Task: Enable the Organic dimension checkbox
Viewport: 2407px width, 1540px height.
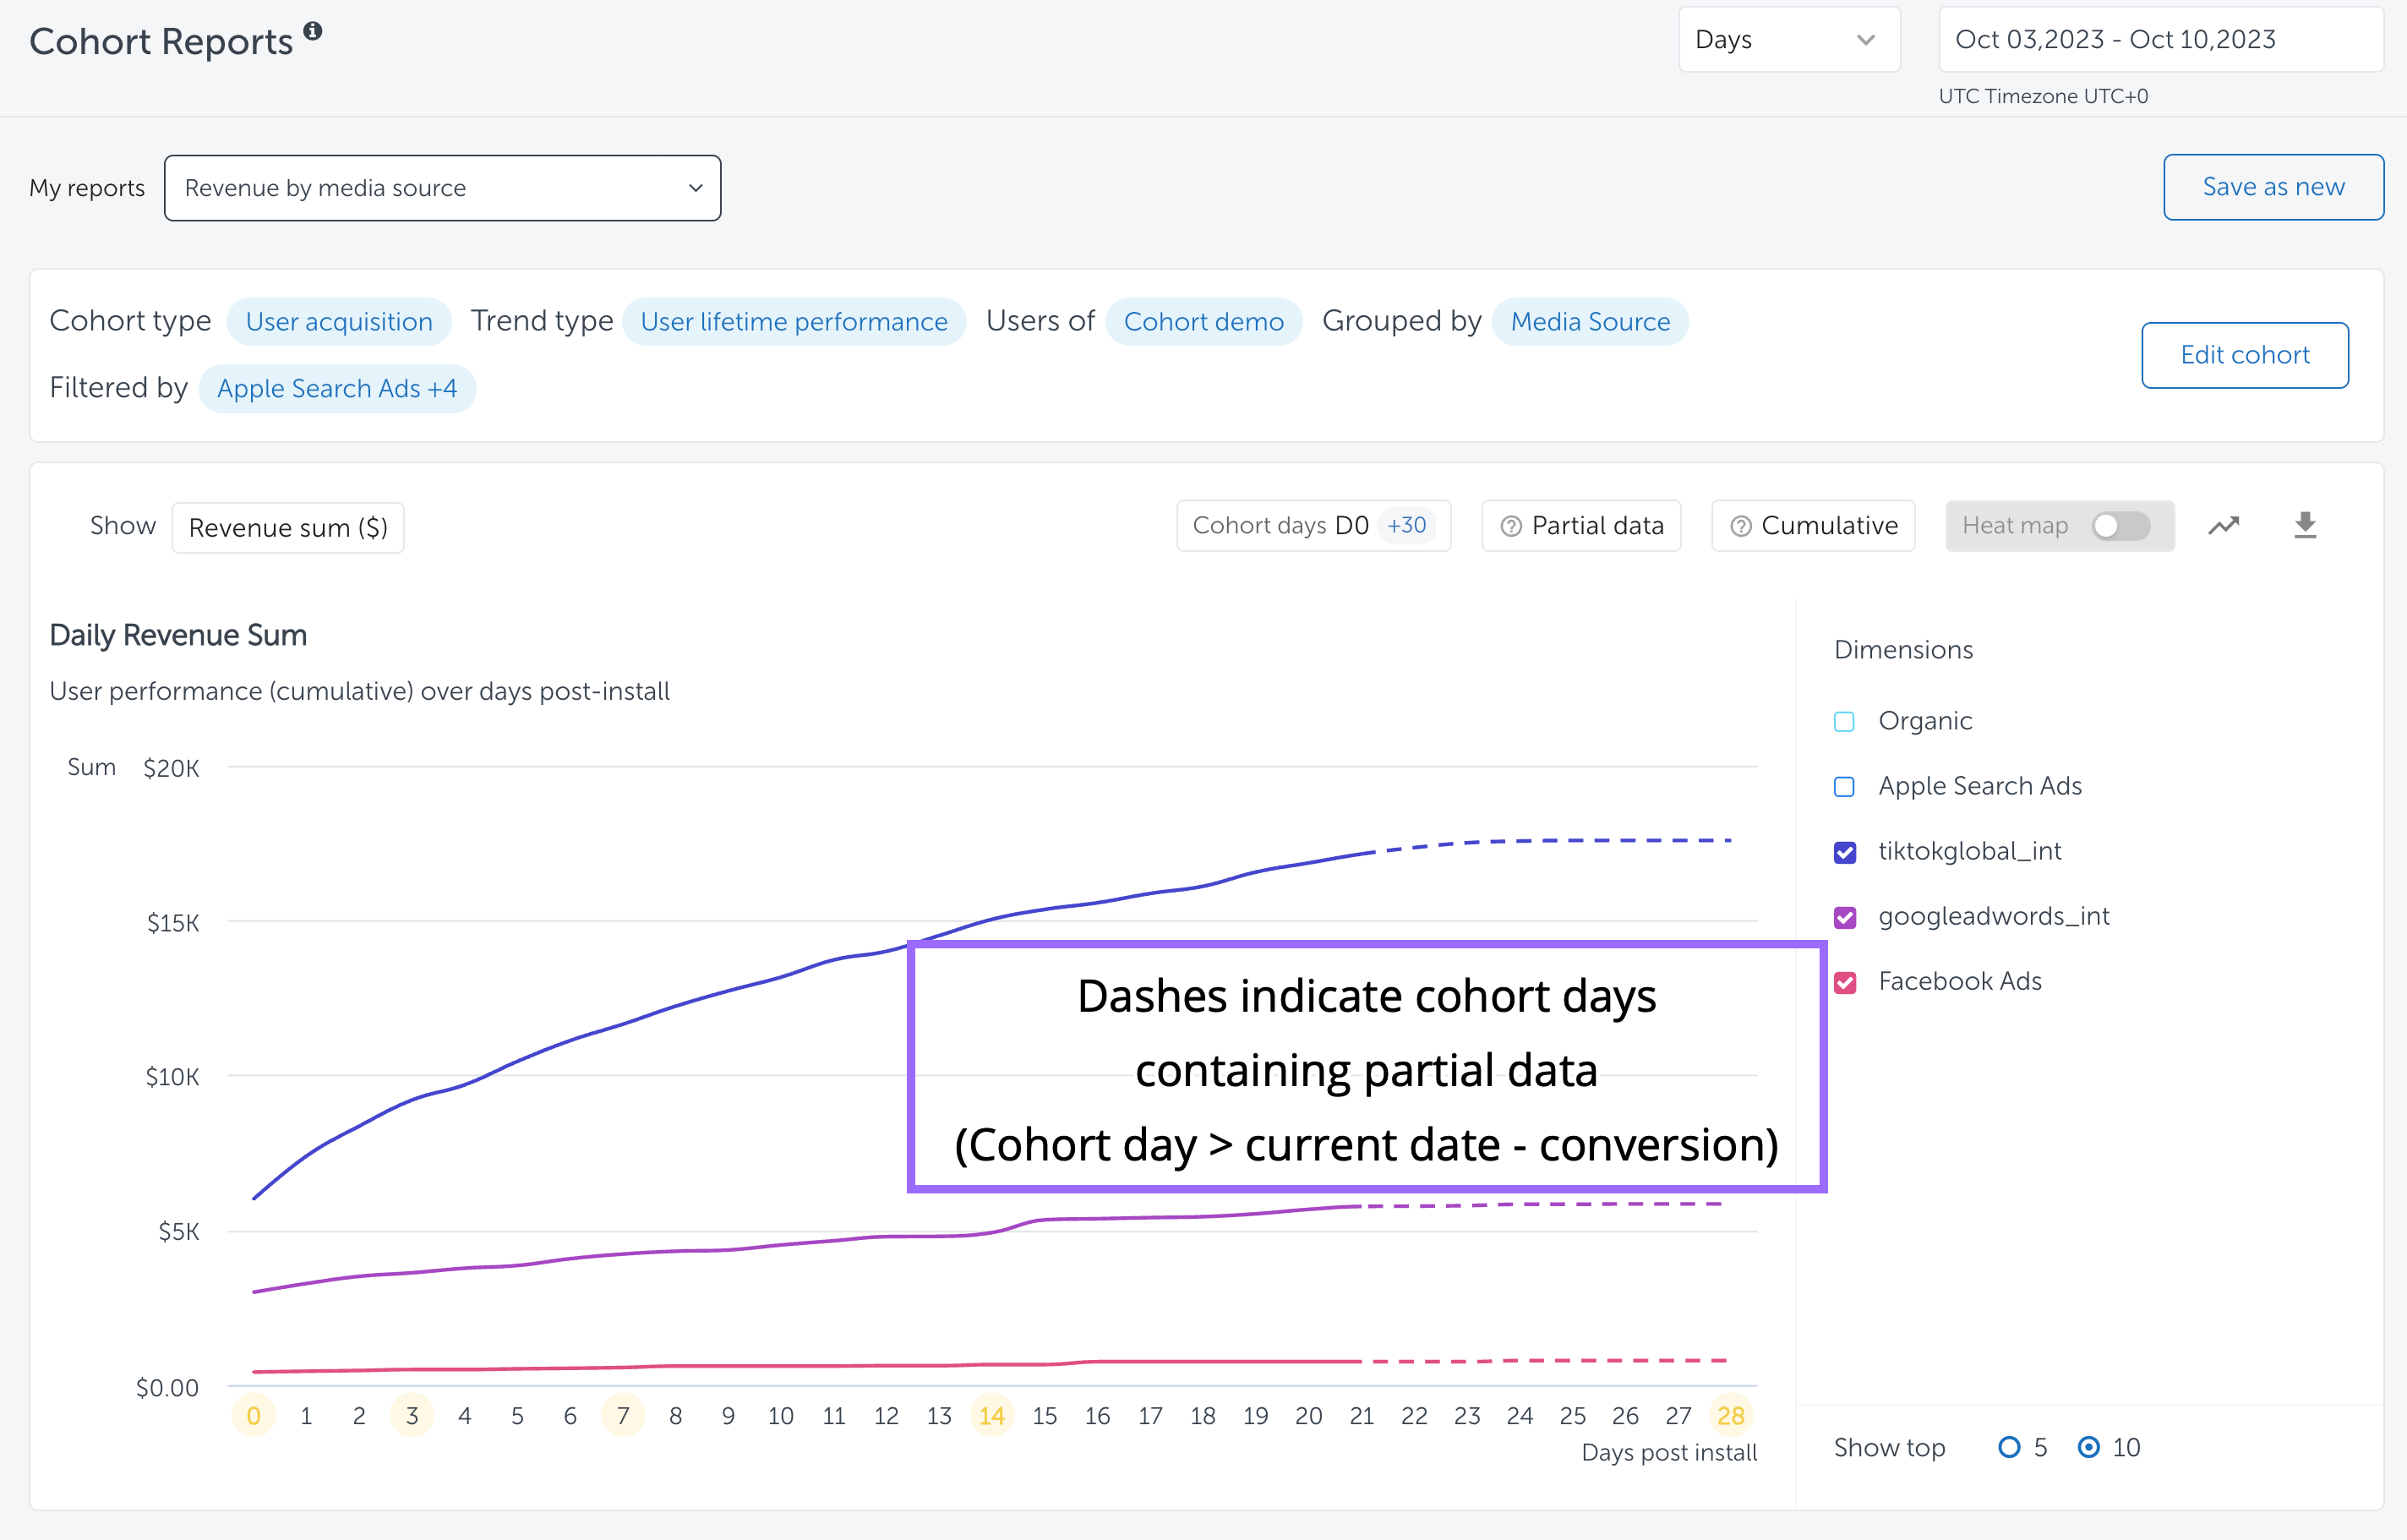Action: (x=1844, y=722)
